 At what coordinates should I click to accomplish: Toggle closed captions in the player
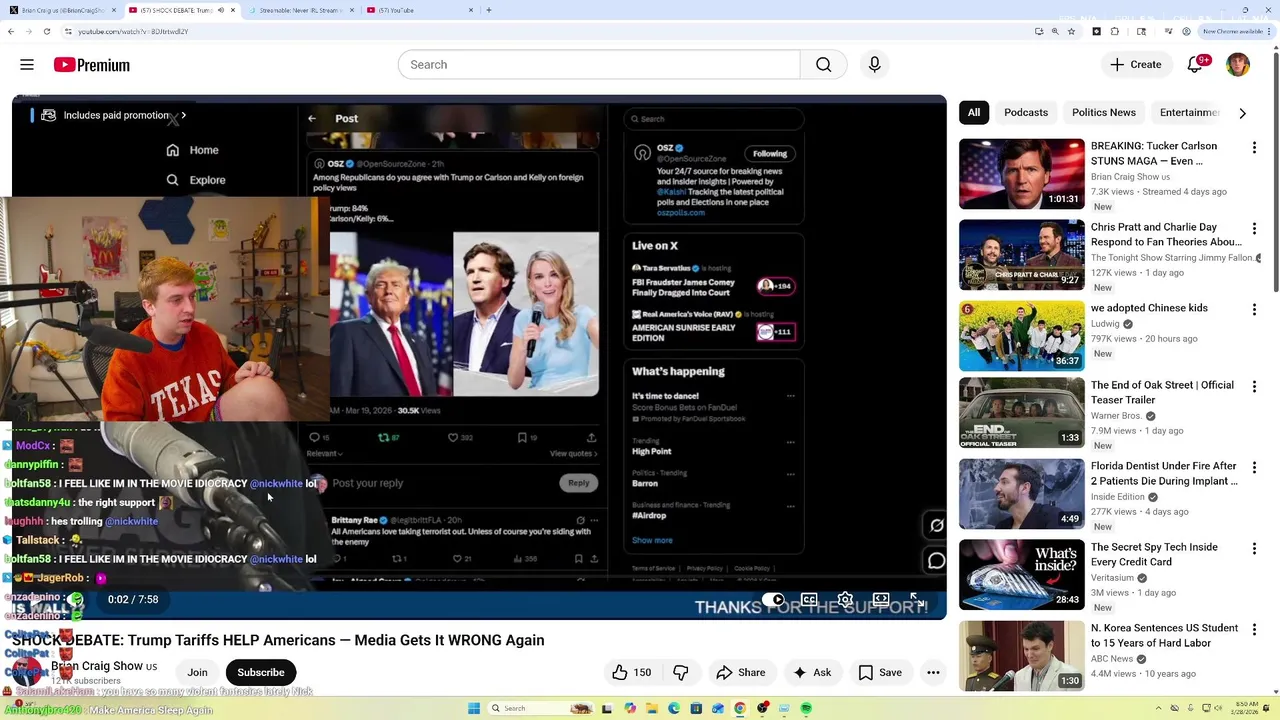(809, 600)
